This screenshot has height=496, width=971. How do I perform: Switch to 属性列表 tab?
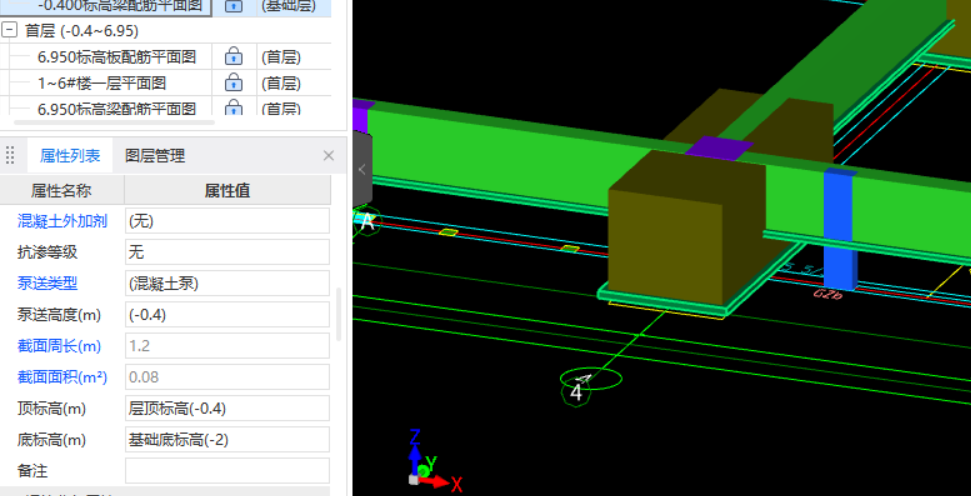coord(70,155)
